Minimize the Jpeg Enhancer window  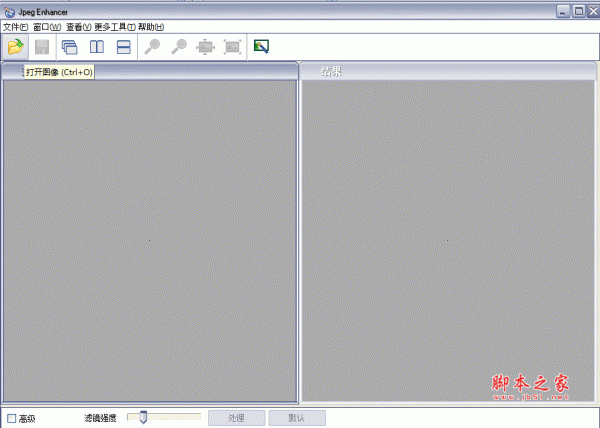pos(563,11)
